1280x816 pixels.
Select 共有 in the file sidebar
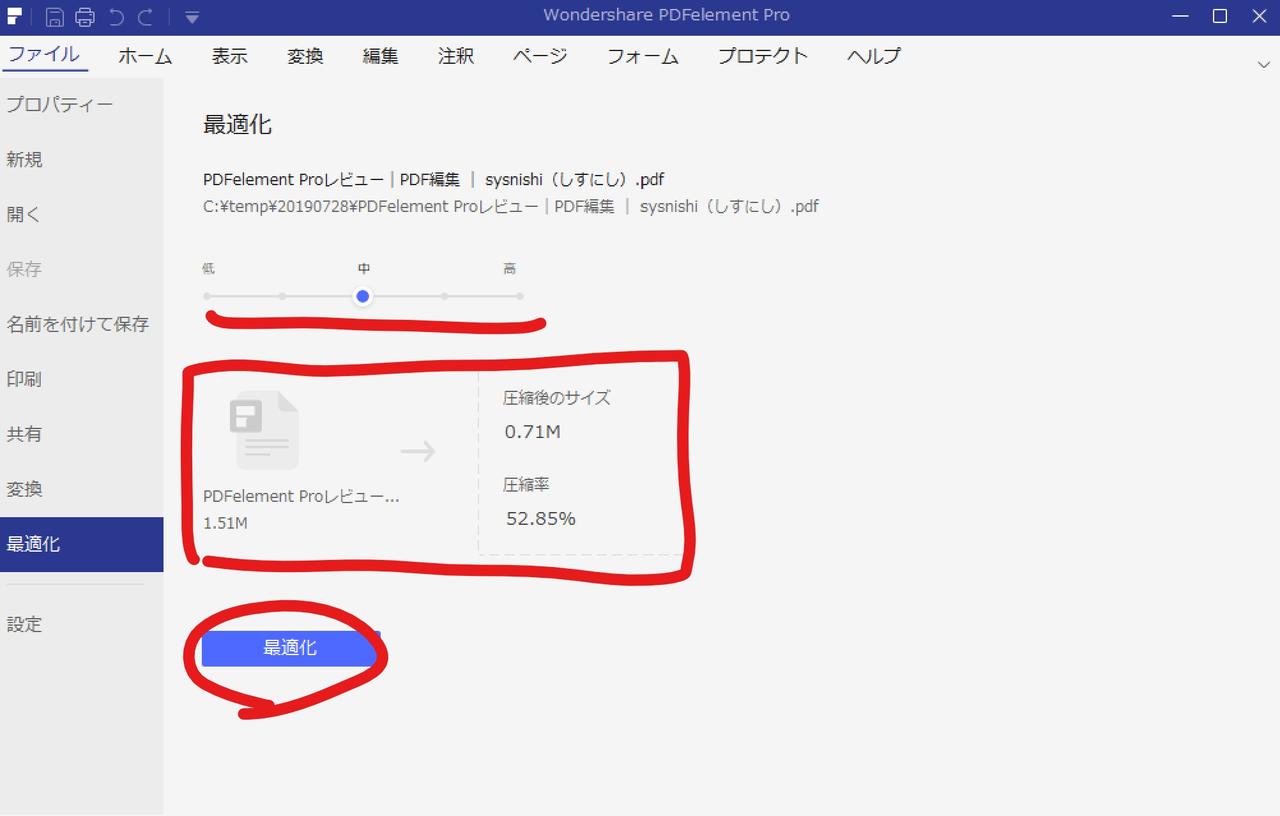click(81, 434)
